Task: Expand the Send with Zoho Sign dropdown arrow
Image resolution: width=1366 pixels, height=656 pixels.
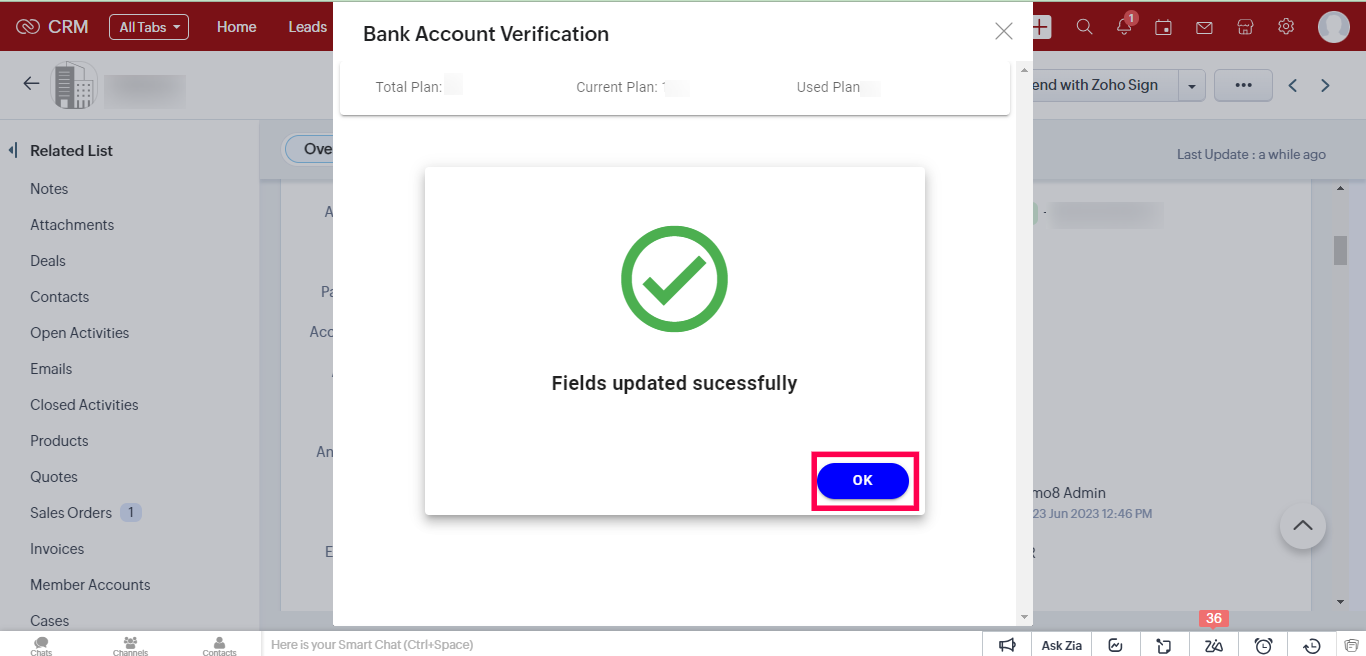Action: (1192, 86)
